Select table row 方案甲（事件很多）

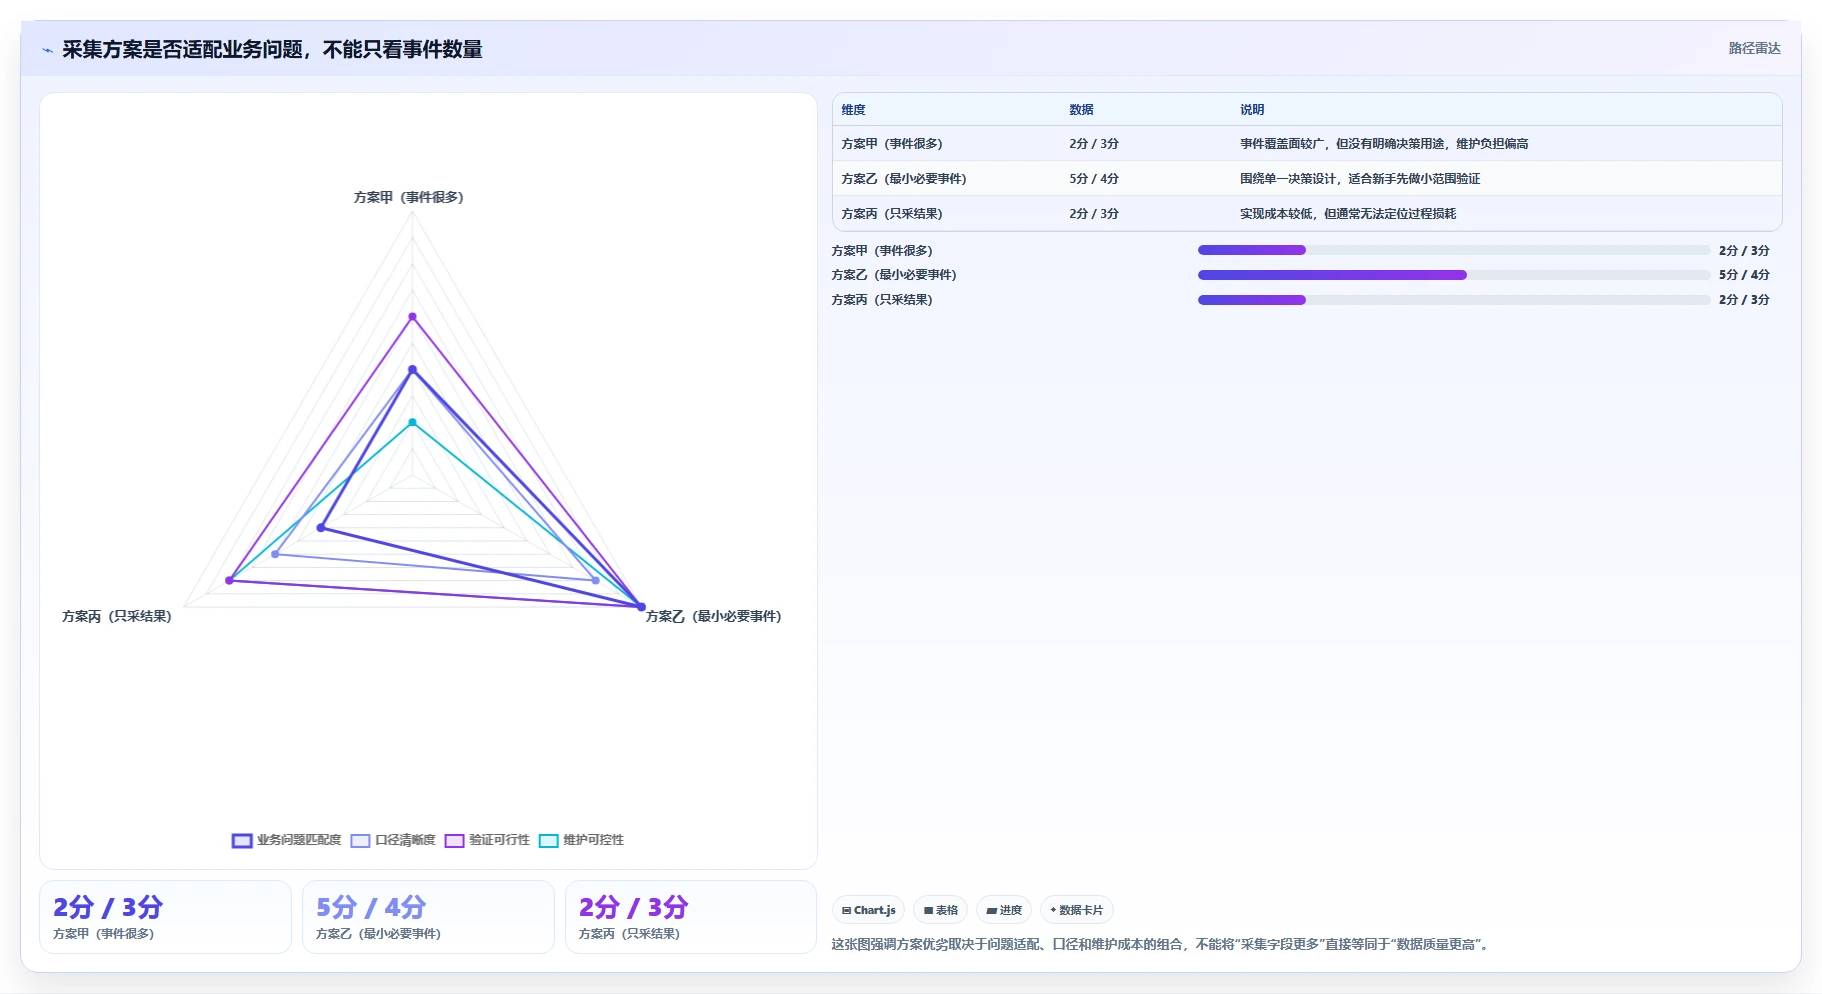click(1307, 144)
